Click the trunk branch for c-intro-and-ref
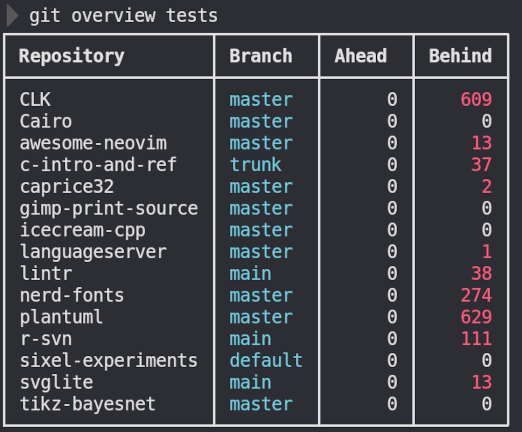The width and height of the screenshot is (522, 432). (255, 165)
